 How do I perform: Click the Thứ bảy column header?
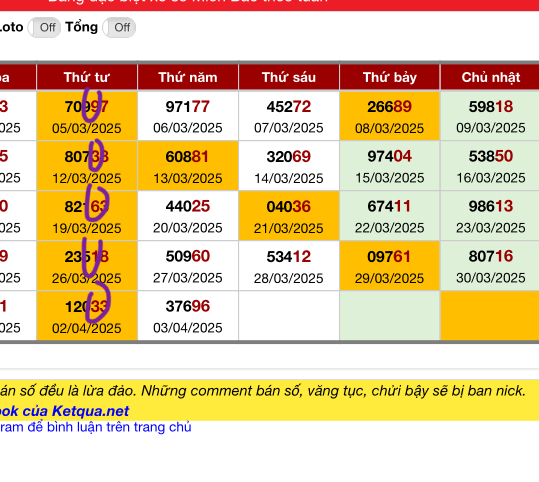[x=390, y=77]
